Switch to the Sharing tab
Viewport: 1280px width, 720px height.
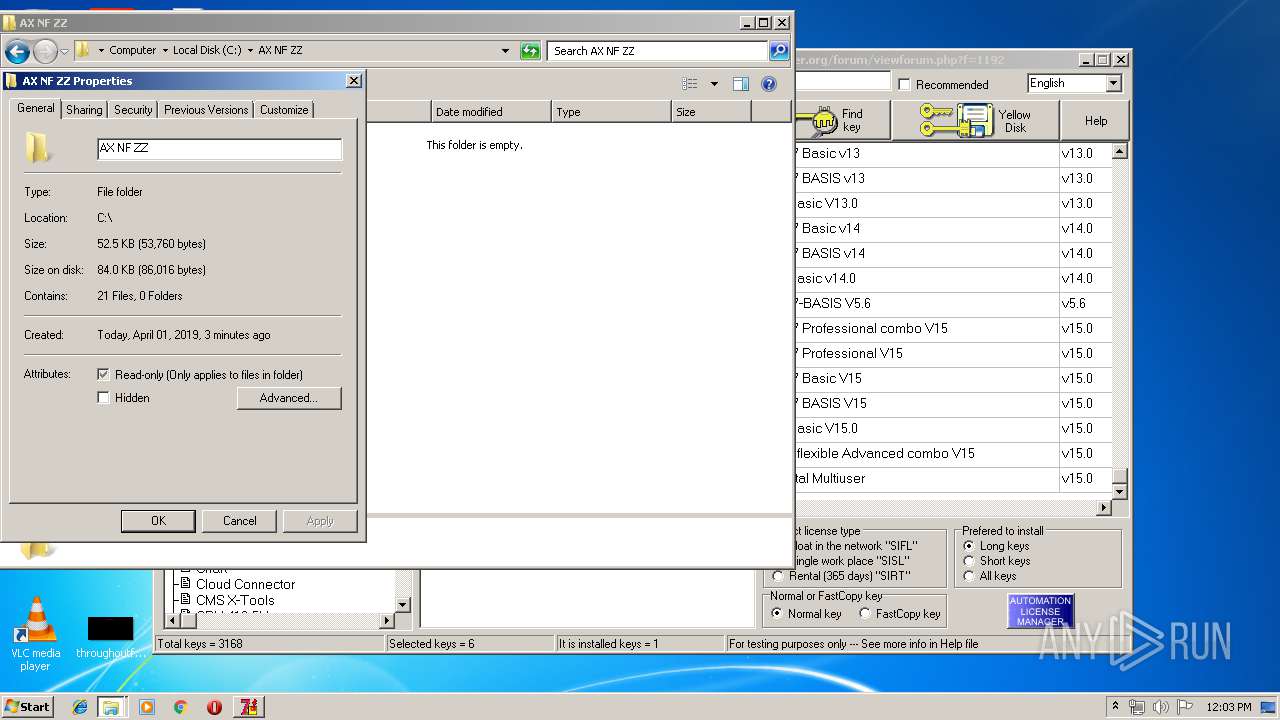pos(84,110)
